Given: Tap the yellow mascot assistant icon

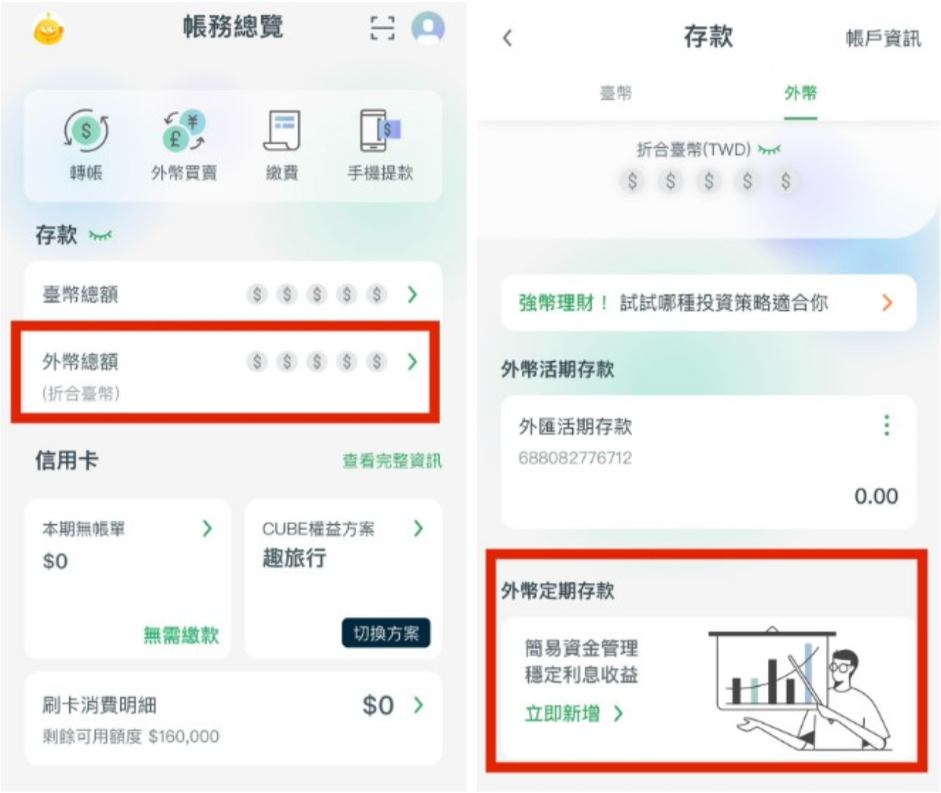Looking at the screenshot, I should point(49,28).
